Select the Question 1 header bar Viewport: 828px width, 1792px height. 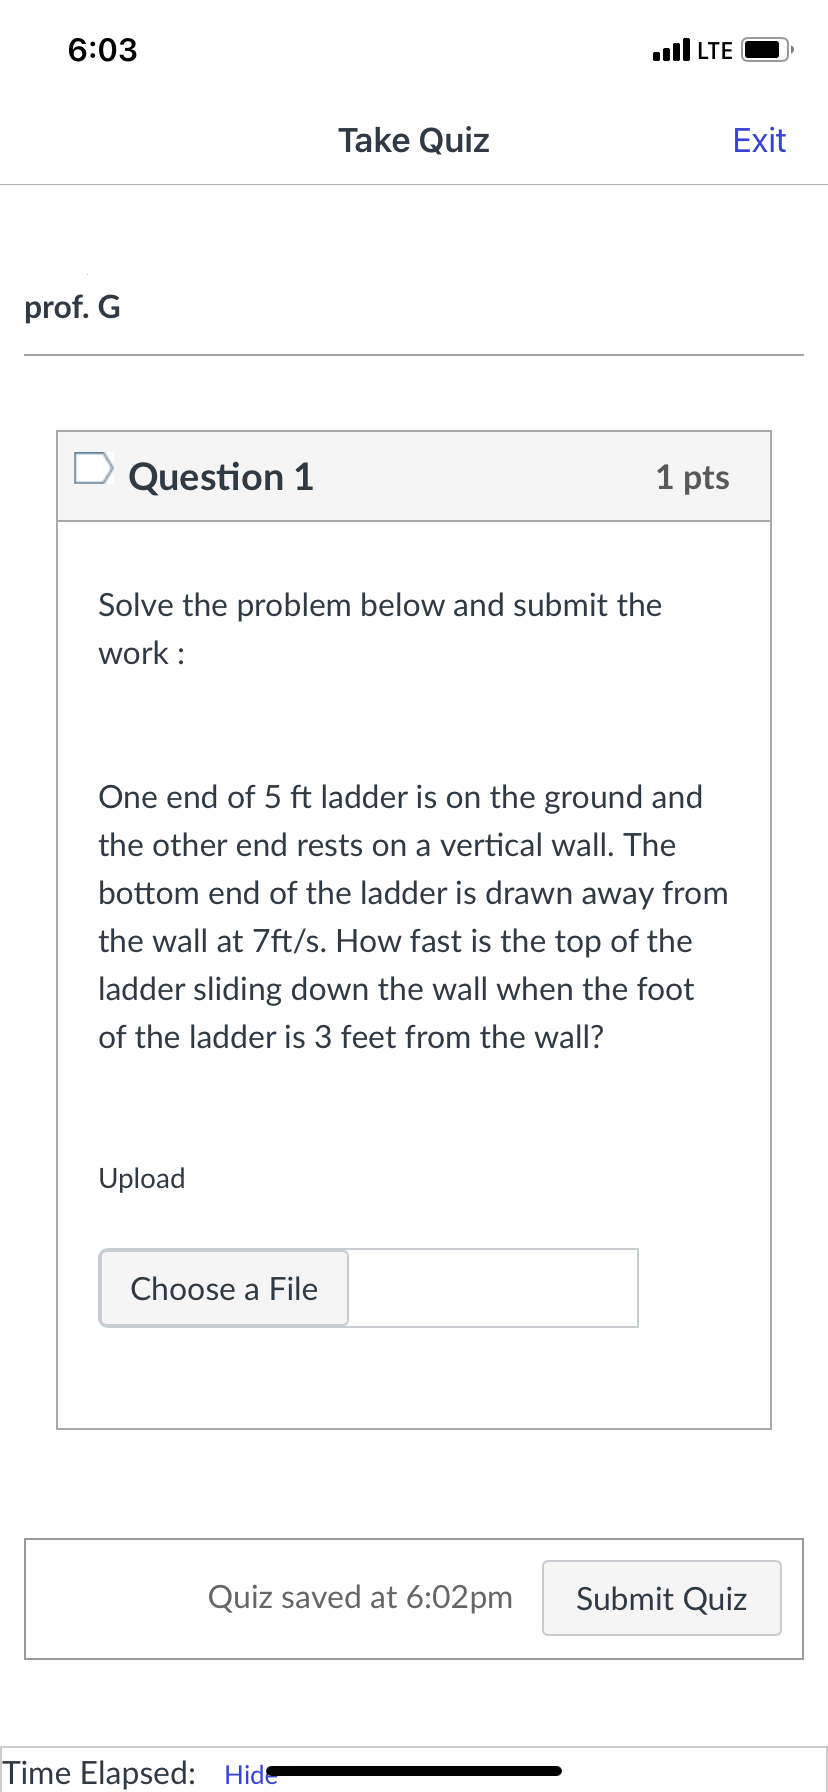413,475
